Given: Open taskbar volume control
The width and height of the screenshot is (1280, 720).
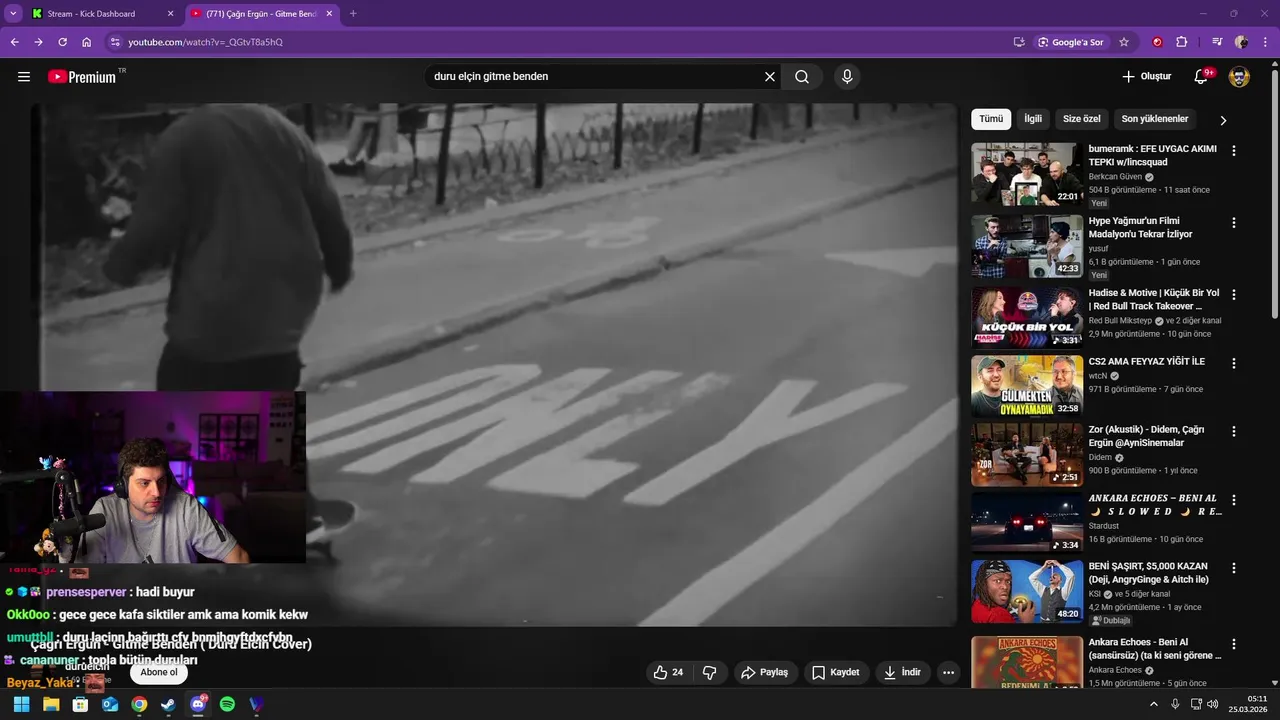Looking at the screenshot, I should [x=1213, y=704].
